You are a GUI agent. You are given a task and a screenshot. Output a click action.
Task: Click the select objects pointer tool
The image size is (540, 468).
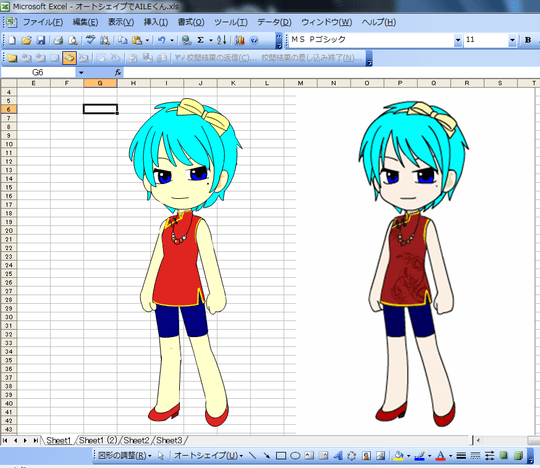coord(161,456)
